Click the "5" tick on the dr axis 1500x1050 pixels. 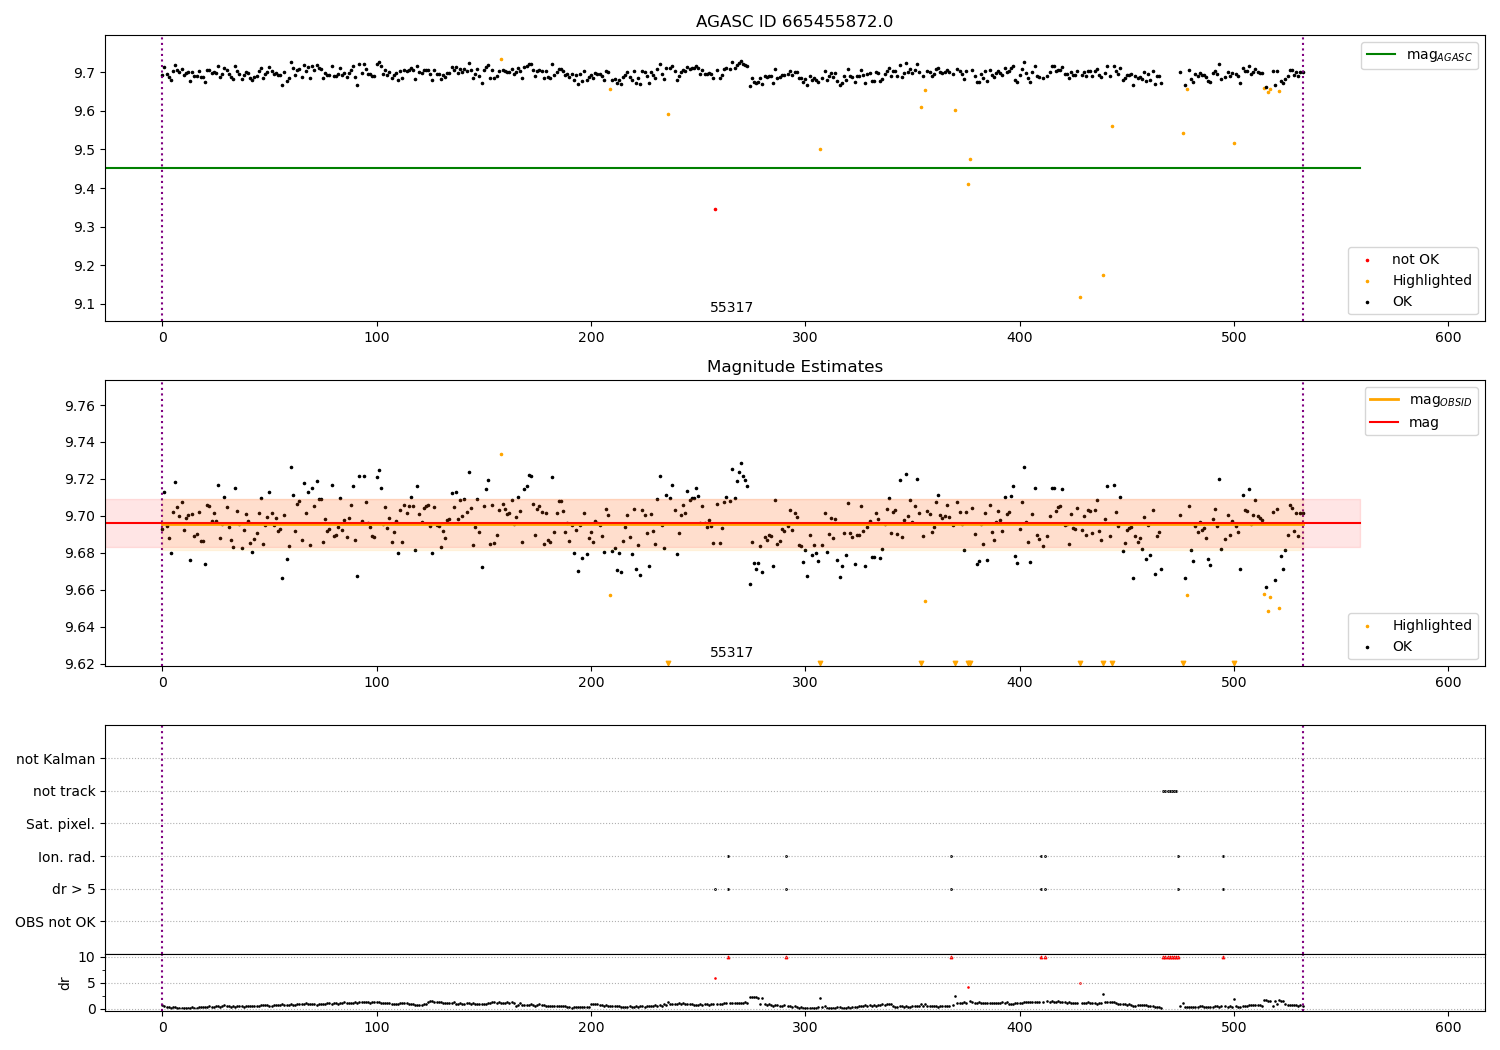pyautogui.click(x=91, y=983)
